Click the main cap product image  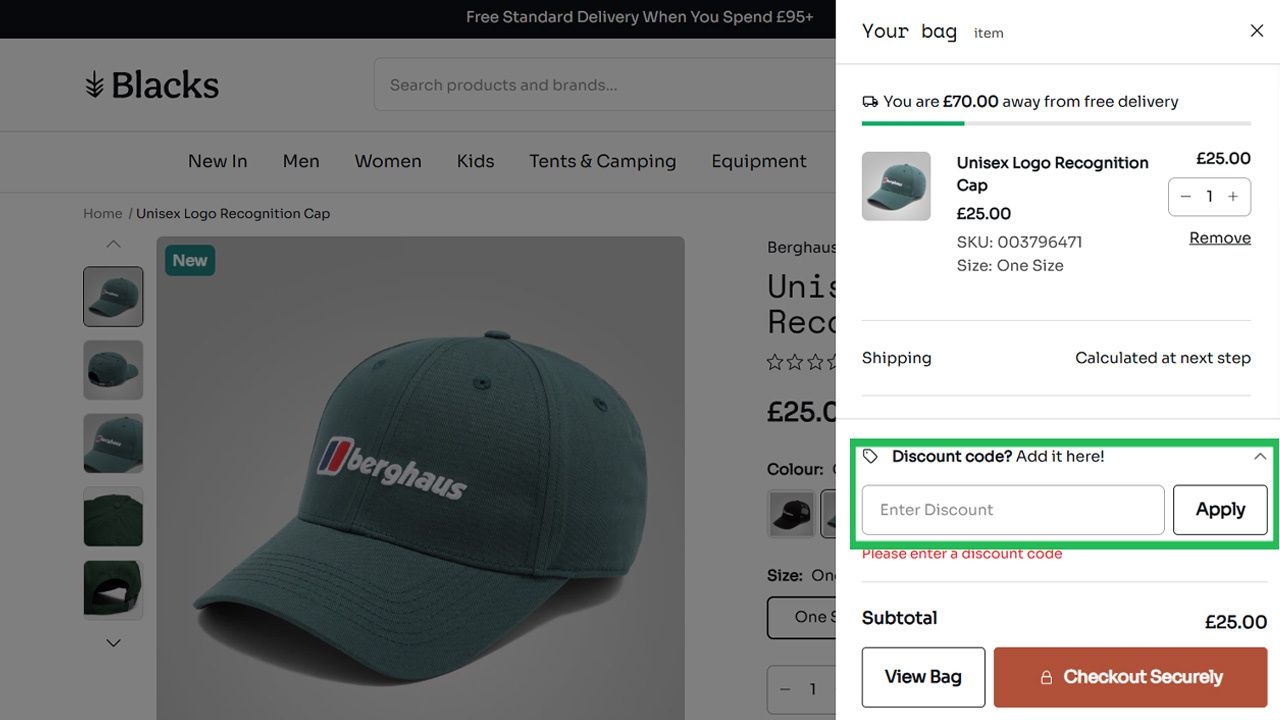[x=421, y=478]
